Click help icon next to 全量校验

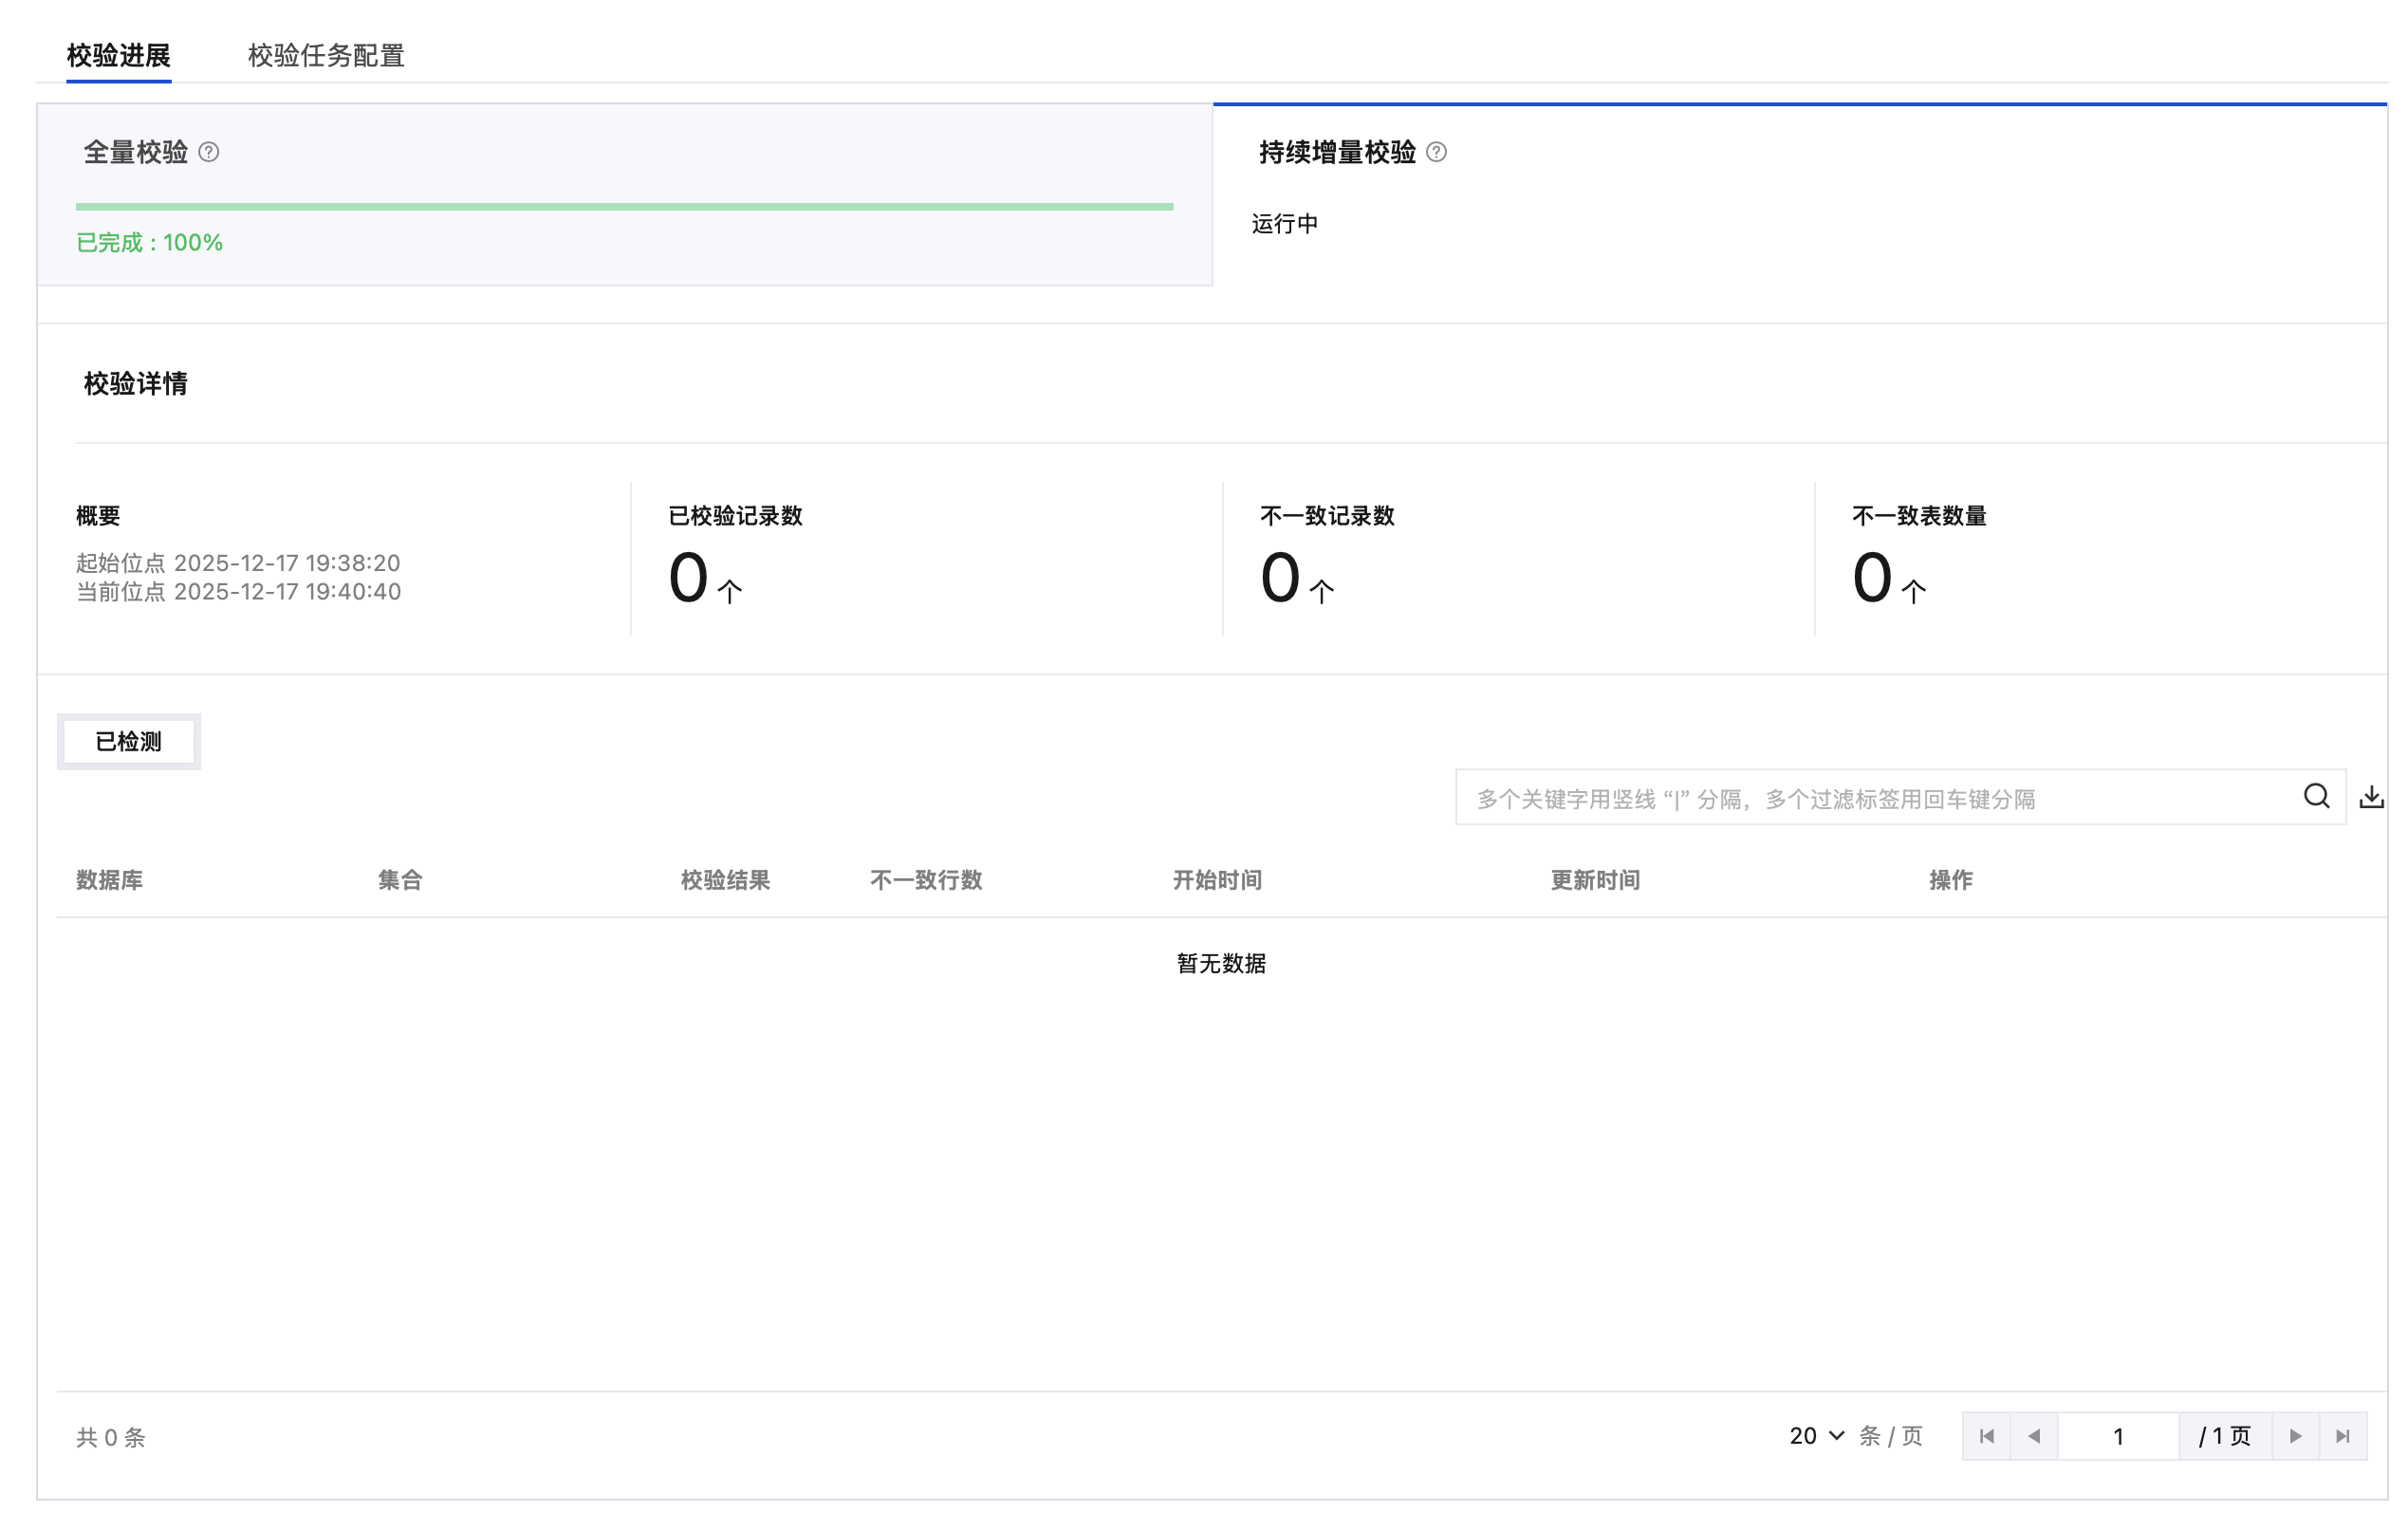(209, 152)
